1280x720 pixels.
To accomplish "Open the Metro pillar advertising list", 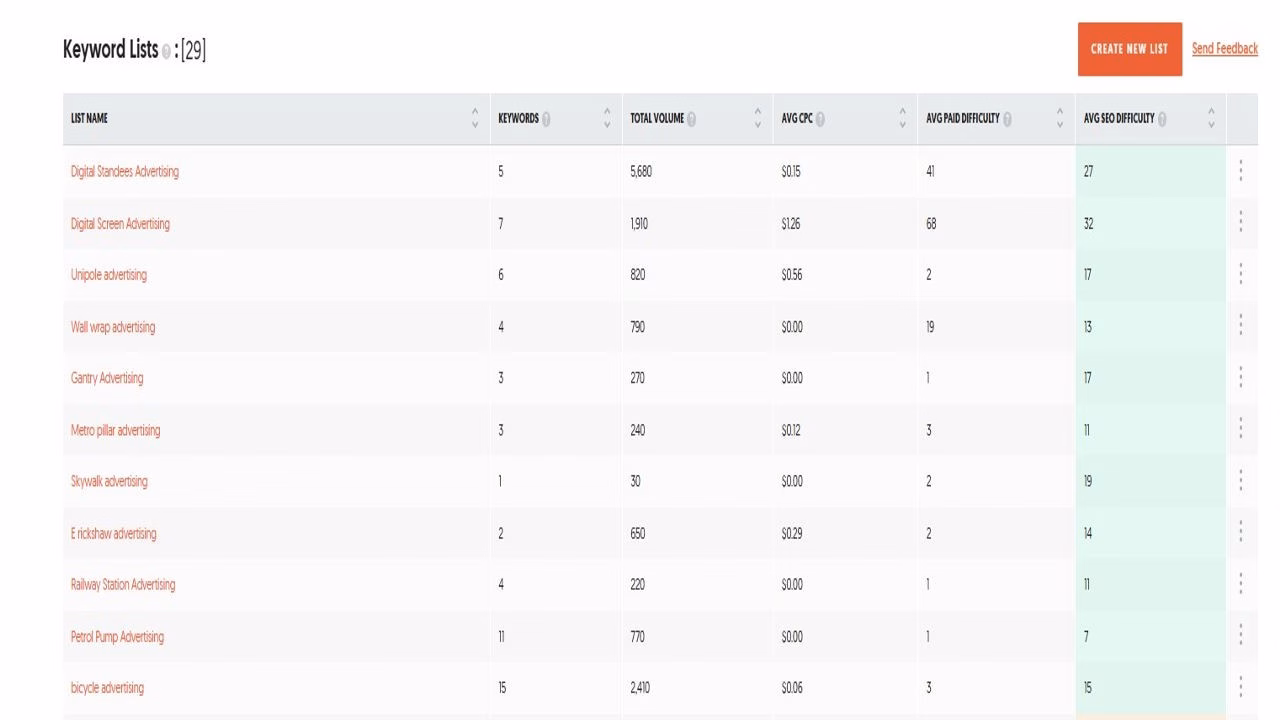I will coord(115,430).
